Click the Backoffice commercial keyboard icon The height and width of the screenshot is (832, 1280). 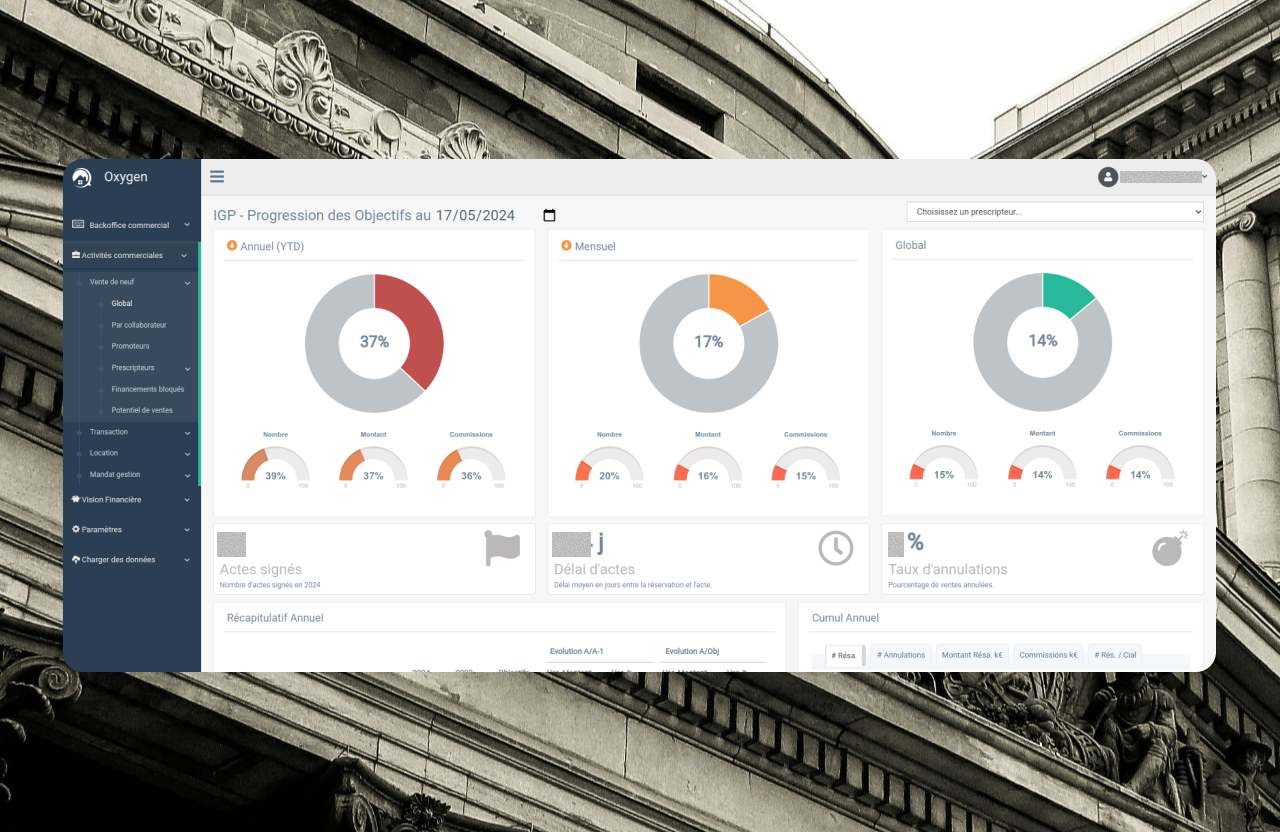78,225
